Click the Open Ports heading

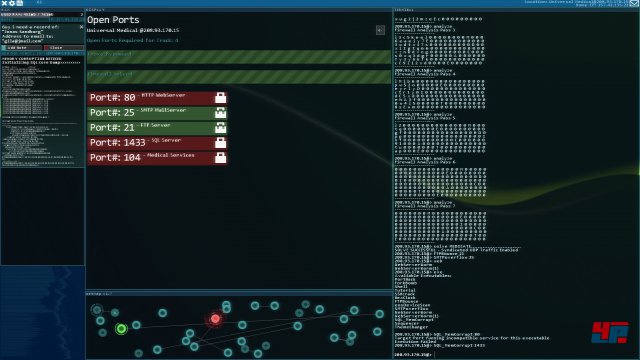click(113, 20)
